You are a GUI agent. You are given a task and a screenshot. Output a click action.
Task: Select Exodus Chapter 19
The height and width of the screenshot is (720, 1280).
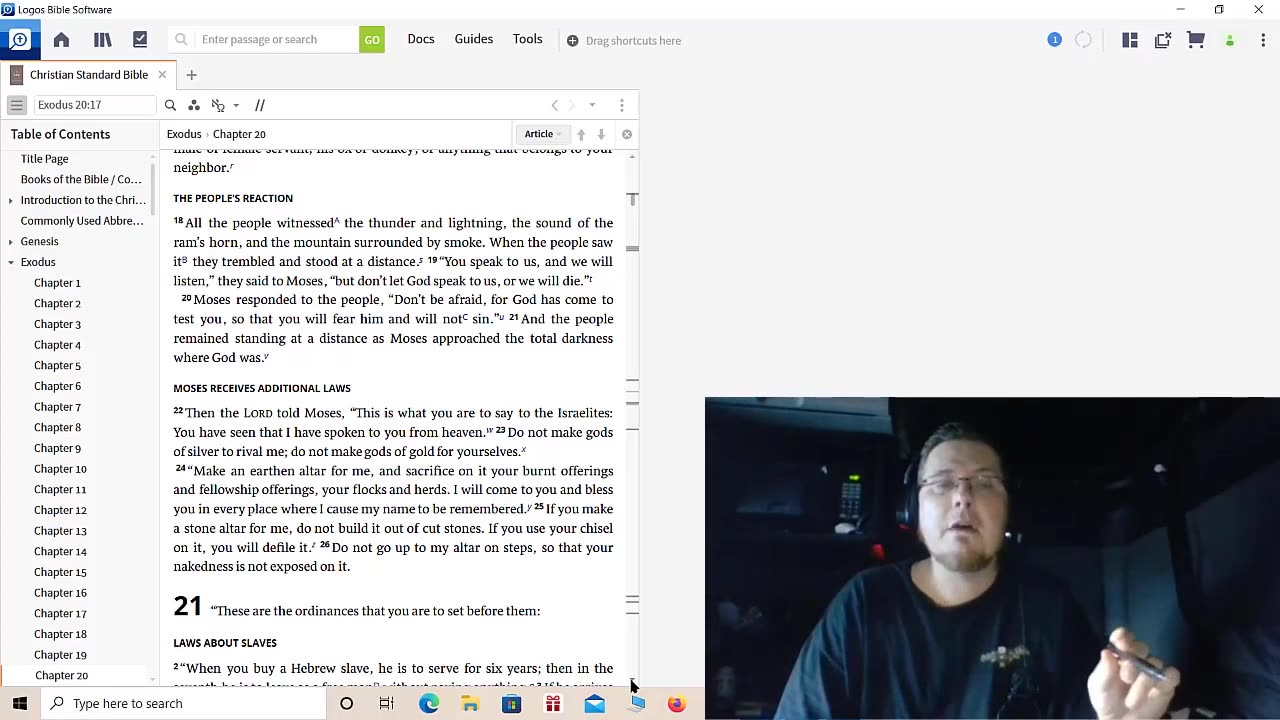coord(60,655)
